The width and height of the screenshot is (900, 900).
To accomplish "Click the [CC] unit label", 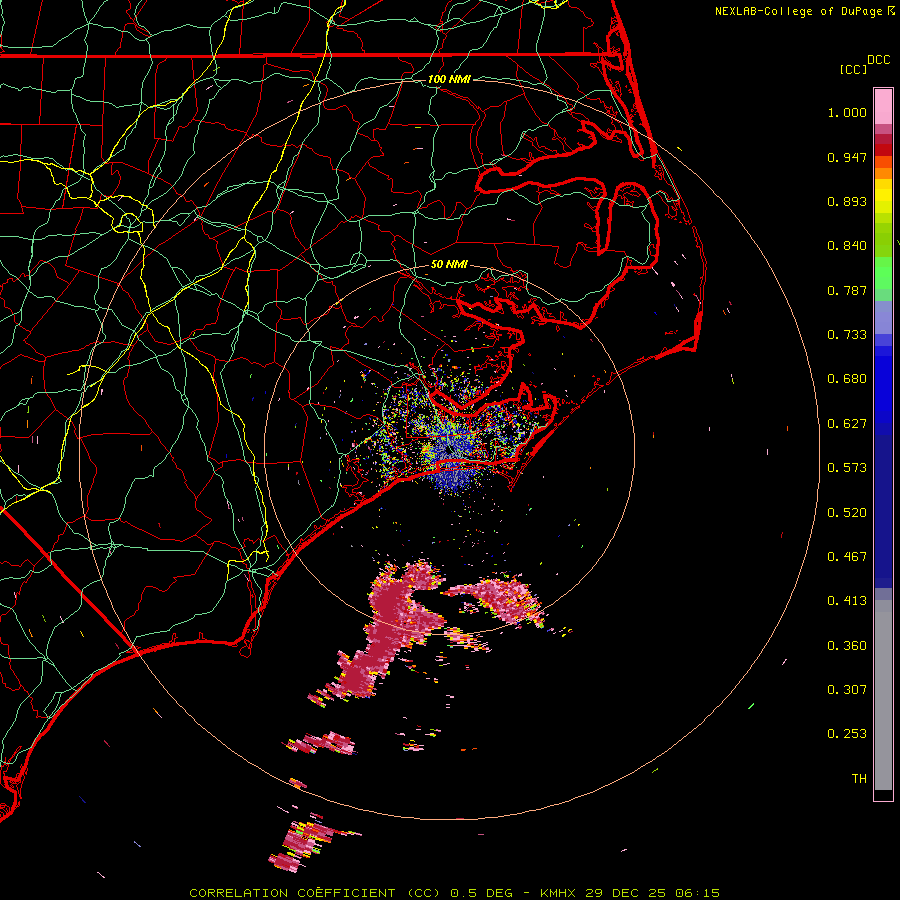I will click(x=853, y=69).
